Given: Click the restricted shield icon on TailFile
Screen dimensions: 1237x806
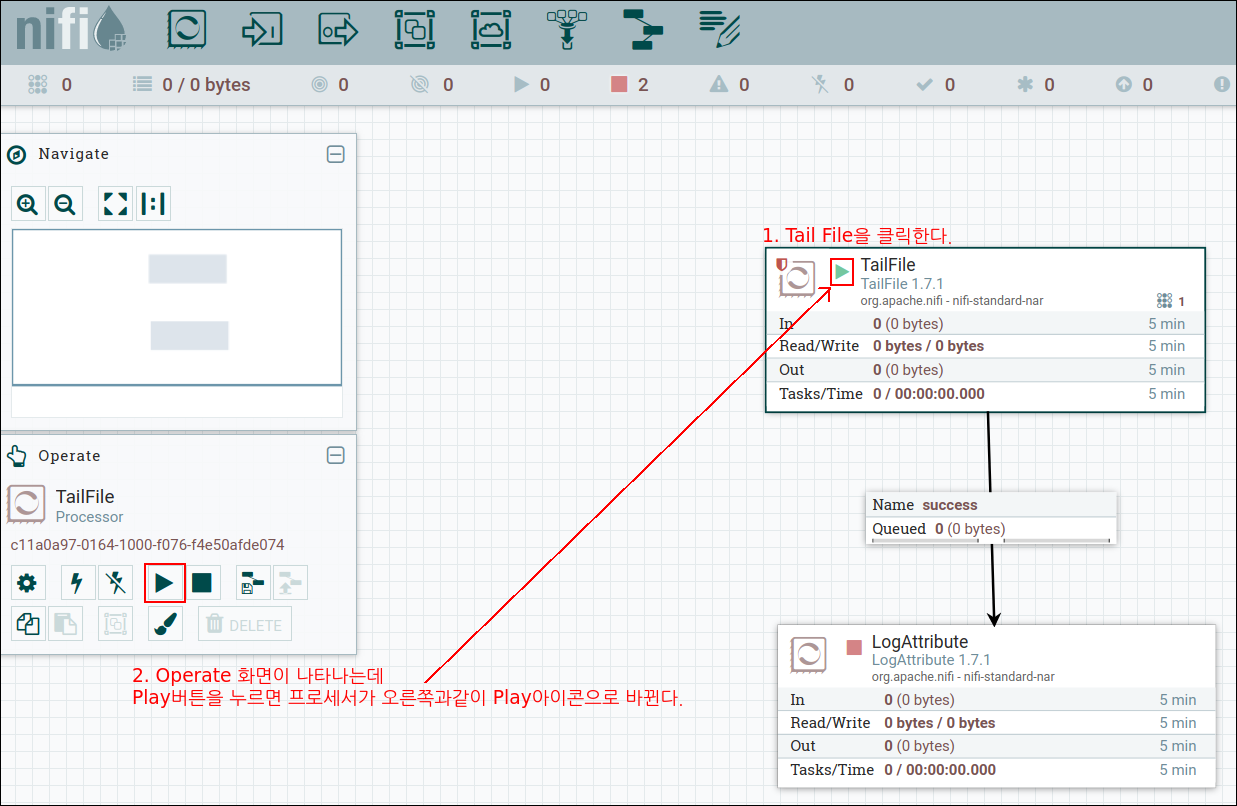Looking at the screenshot, I should (782, 265).
